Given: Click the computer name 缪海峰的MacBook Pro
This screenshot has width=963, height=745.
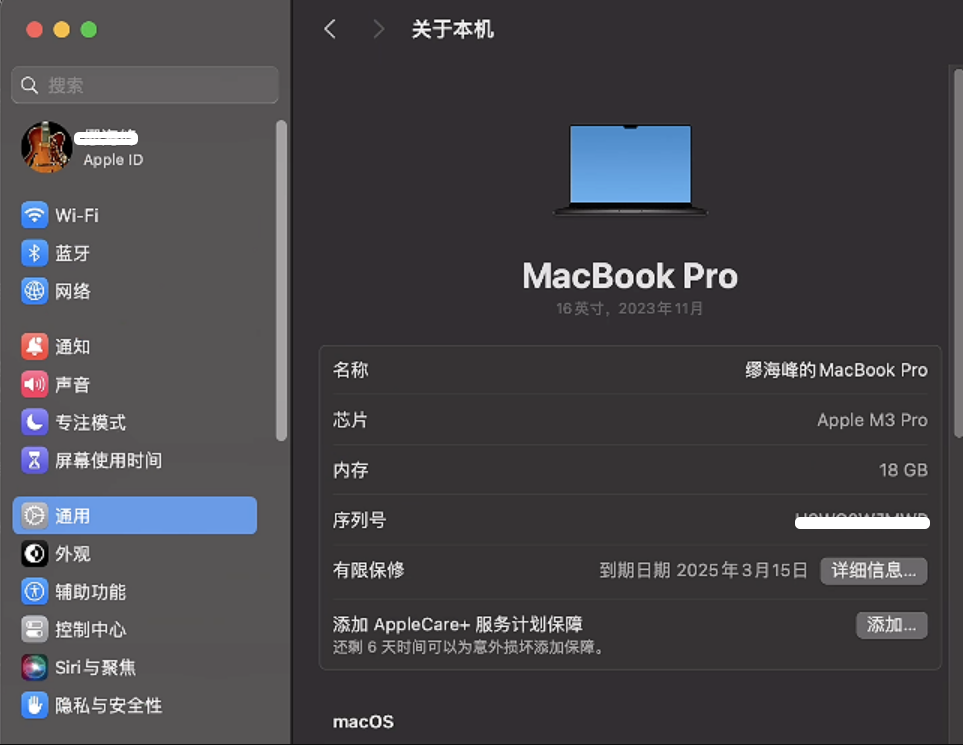Looking at the screenshot, I should click(836, 370).
